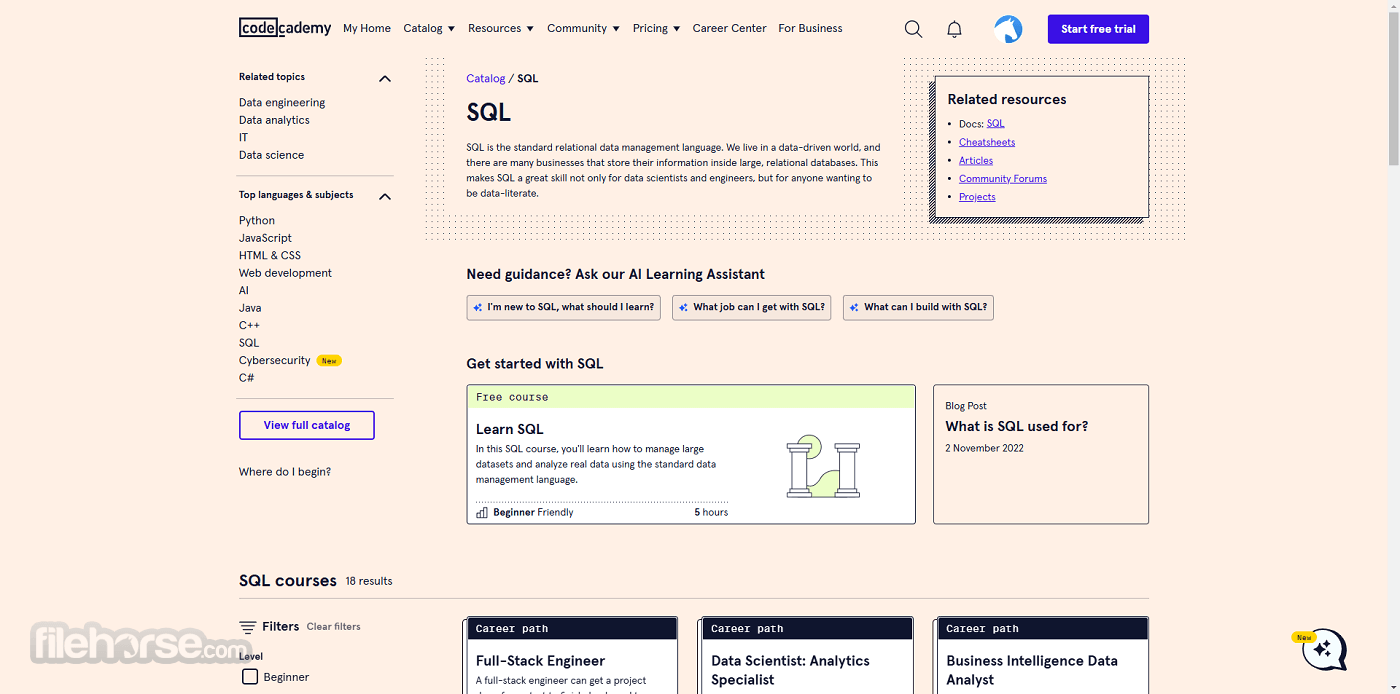Select C++ in the sidebar
The width and height of the screenshot is (1400, 694).
coord(249,325)
